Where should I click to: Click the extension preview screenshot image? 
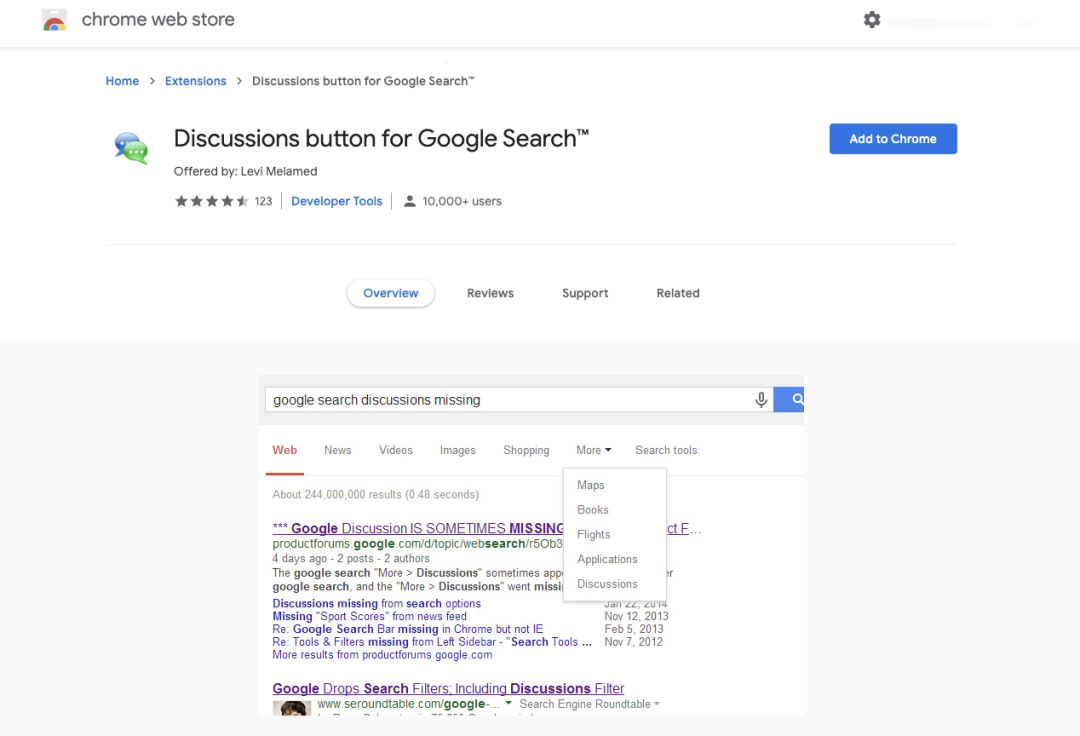click(531, 545)
